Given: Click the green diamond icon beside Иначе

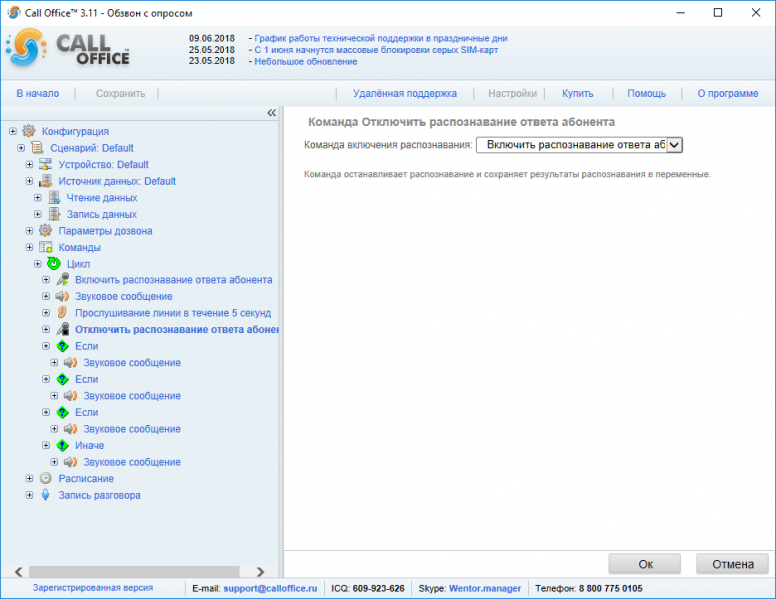Looking at the screenshot, I should point(62,445).
